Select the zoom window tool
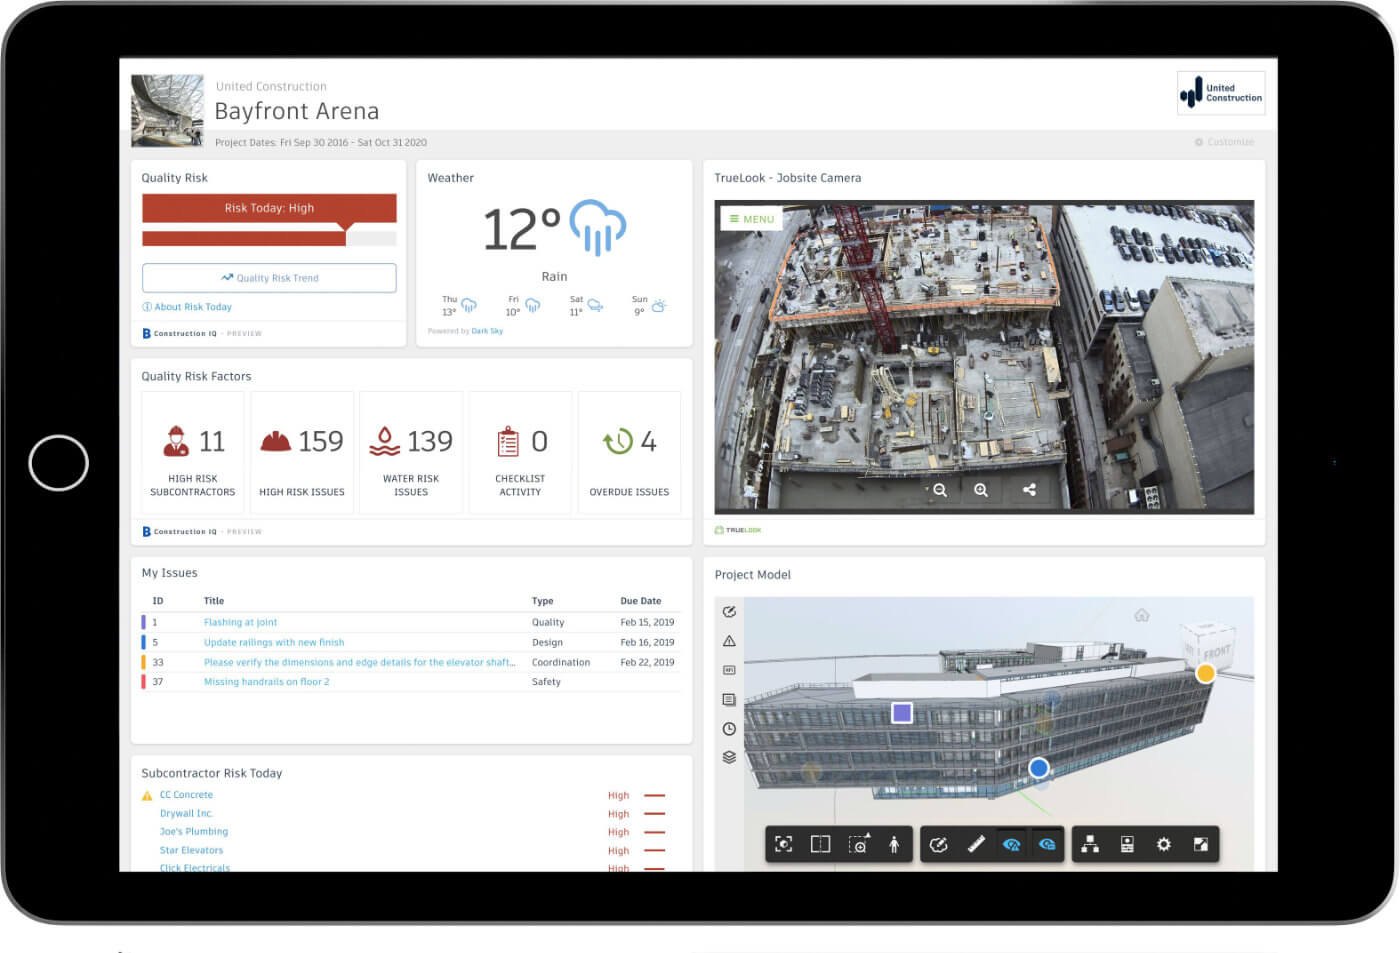This screenshot has width=1400, height=953. 858,843
